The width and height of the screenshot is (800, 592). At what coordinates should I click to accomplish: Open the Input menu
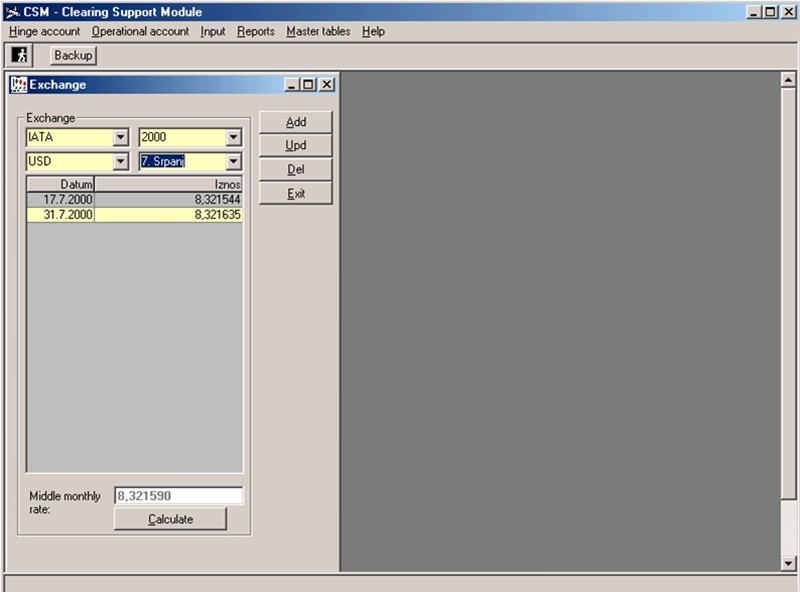coord(213,31)
